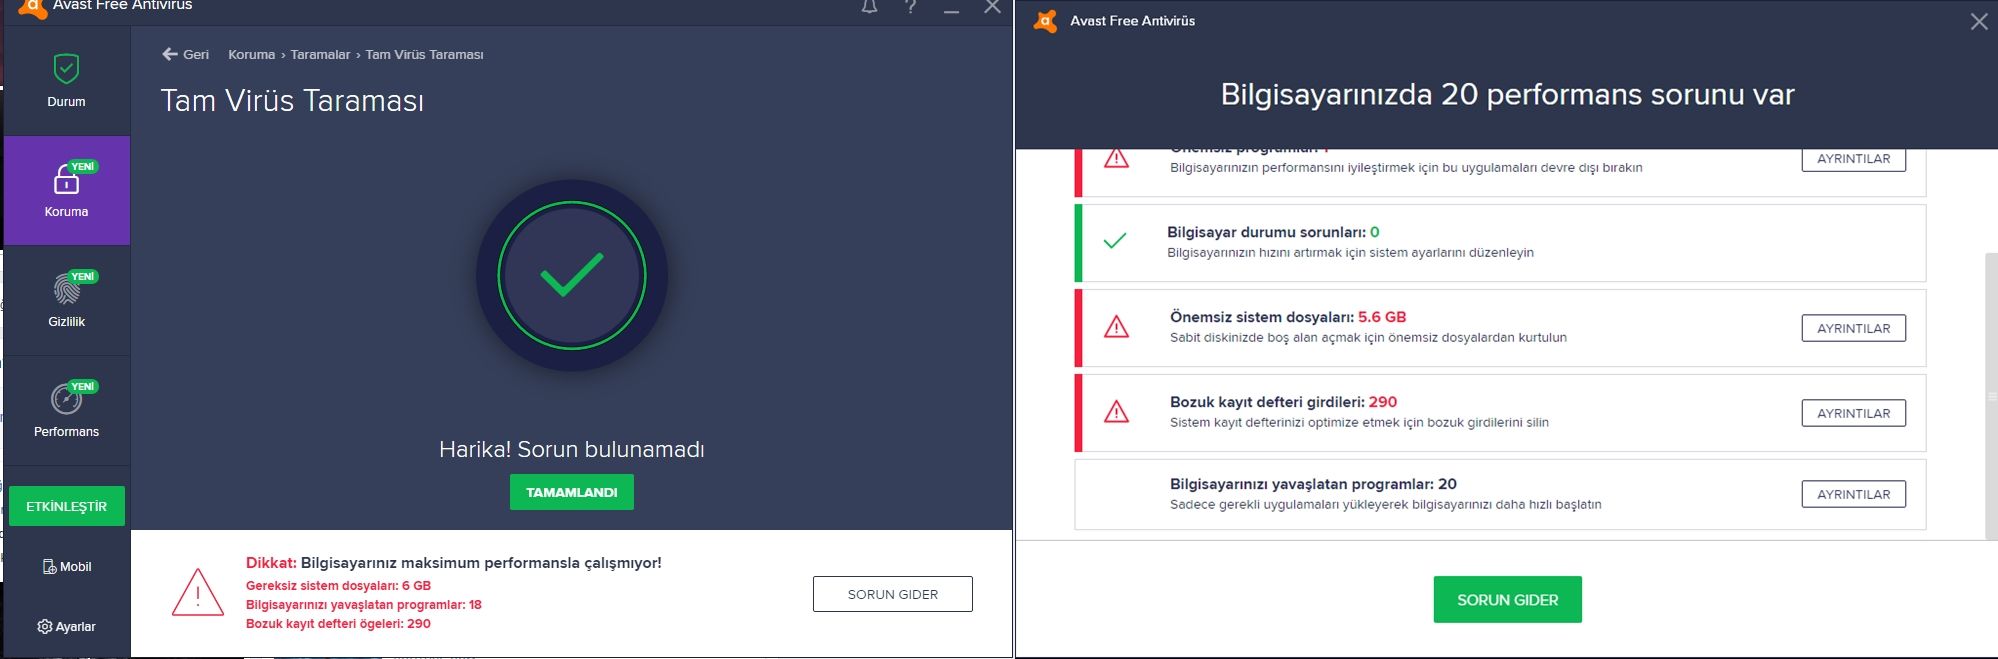Click the green SORUN GİDER button

coord(1508,600)
